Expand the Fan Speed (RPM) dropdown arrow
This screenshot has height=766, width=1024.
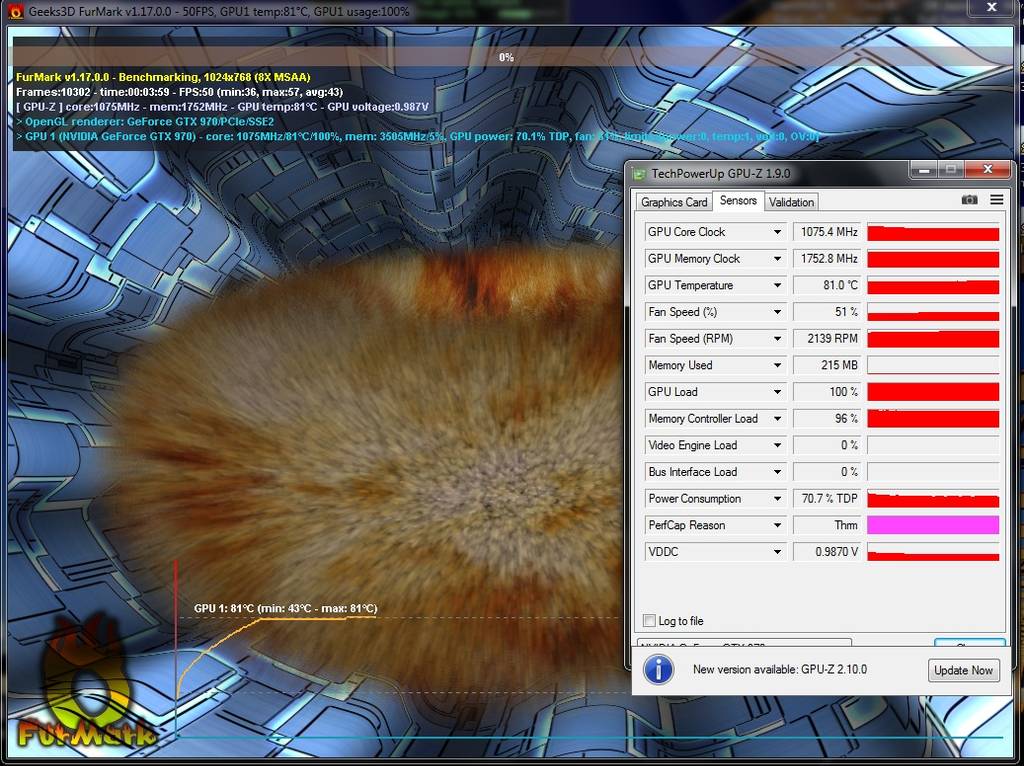(x=777, y=338)
